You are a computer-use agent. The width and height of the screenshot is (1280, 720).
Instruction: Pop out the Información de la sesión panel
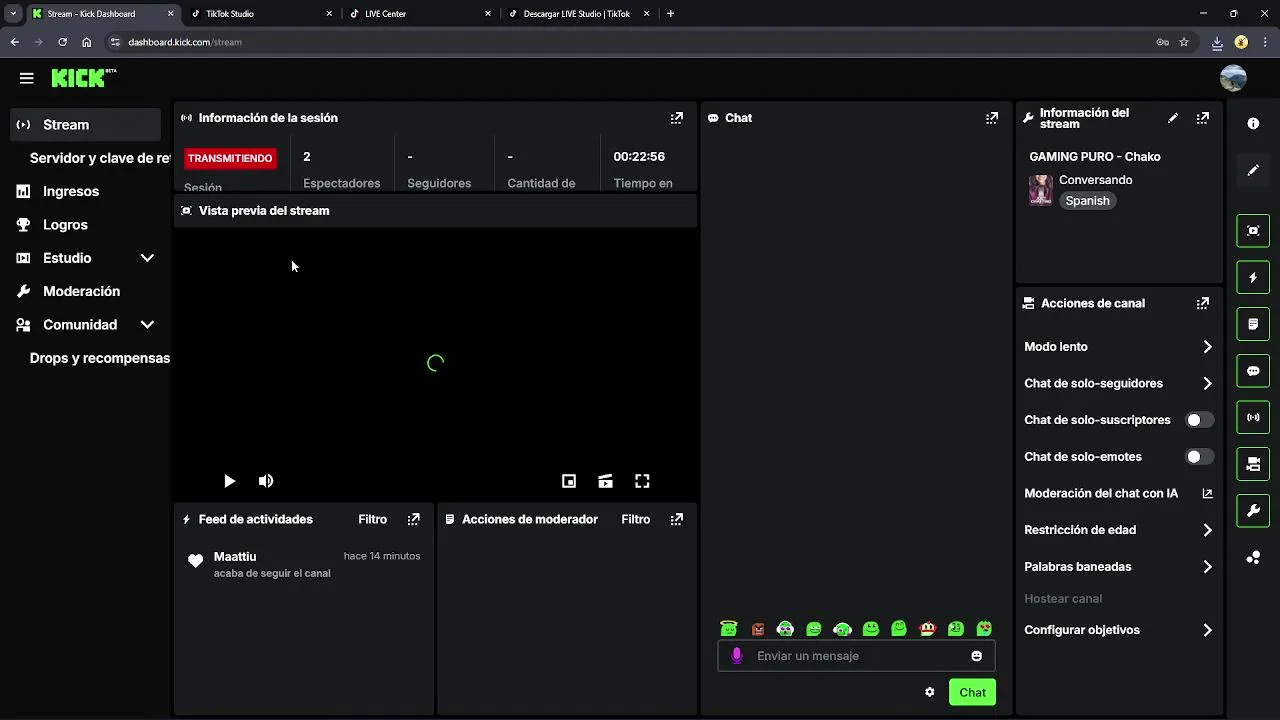[x=677, y=118]
